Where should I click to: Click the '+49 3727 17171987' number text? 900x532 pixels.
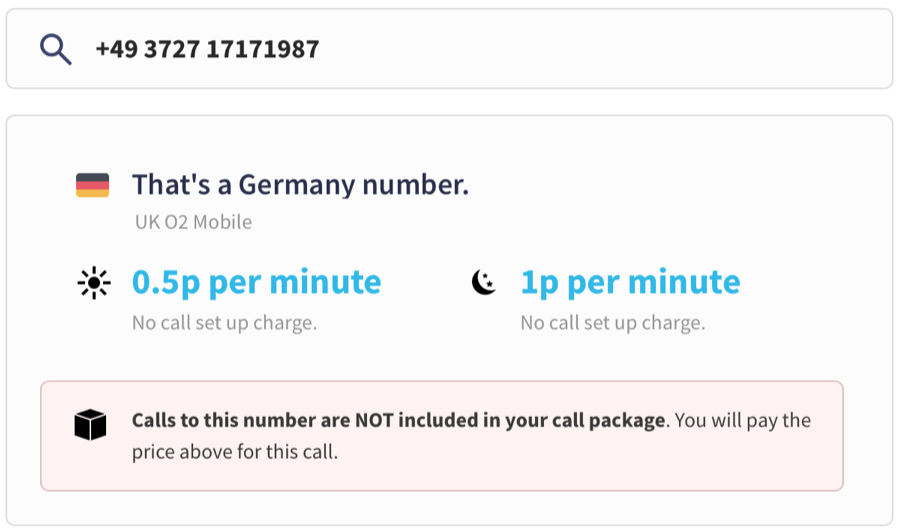point(207,49)
